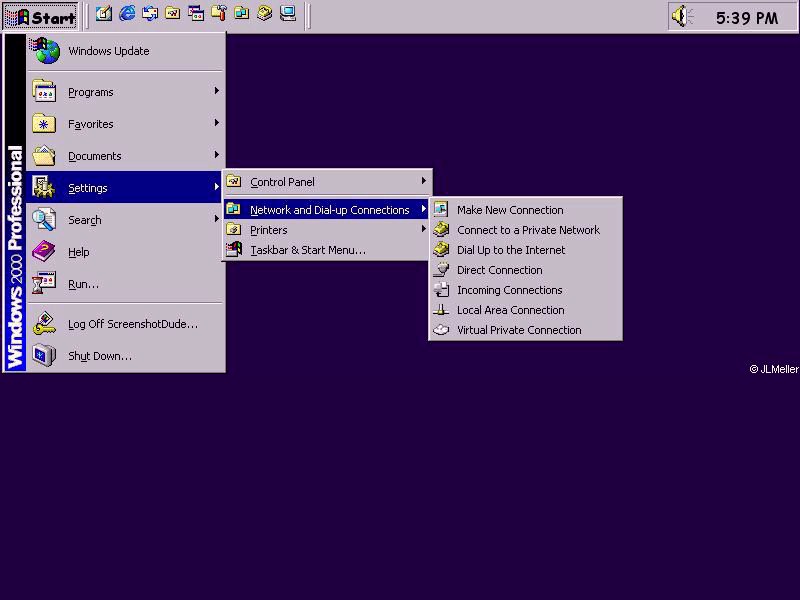
Task: Click the volume speaker tray icon
Action: [683, 16]
